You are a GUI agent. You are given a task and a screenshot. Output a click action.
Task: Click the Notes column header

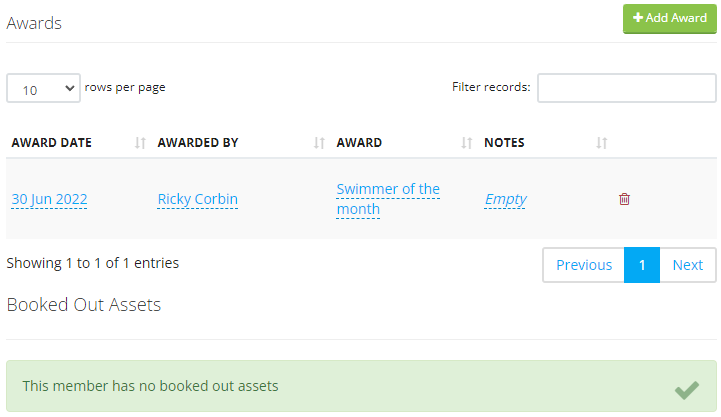click(x=504, y=143)
